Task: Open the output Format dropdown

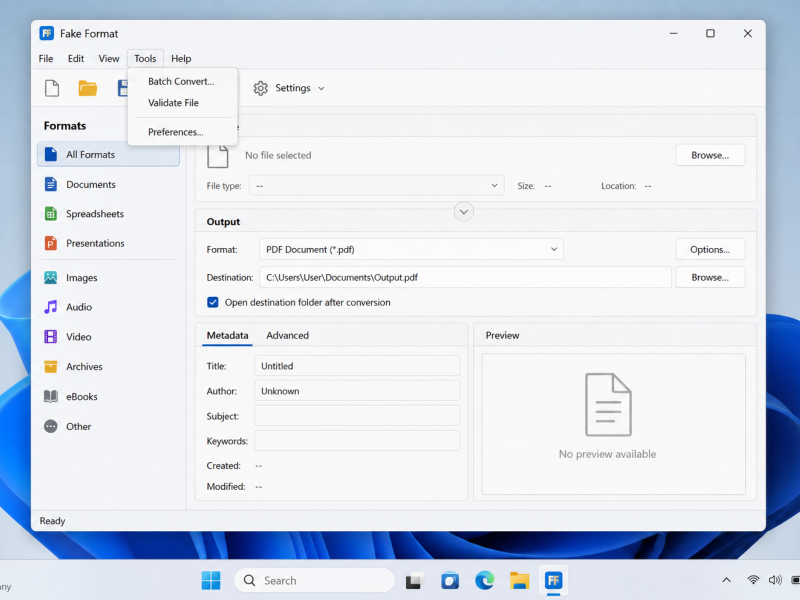Action: pyautogui.click(x=411, y=249)
